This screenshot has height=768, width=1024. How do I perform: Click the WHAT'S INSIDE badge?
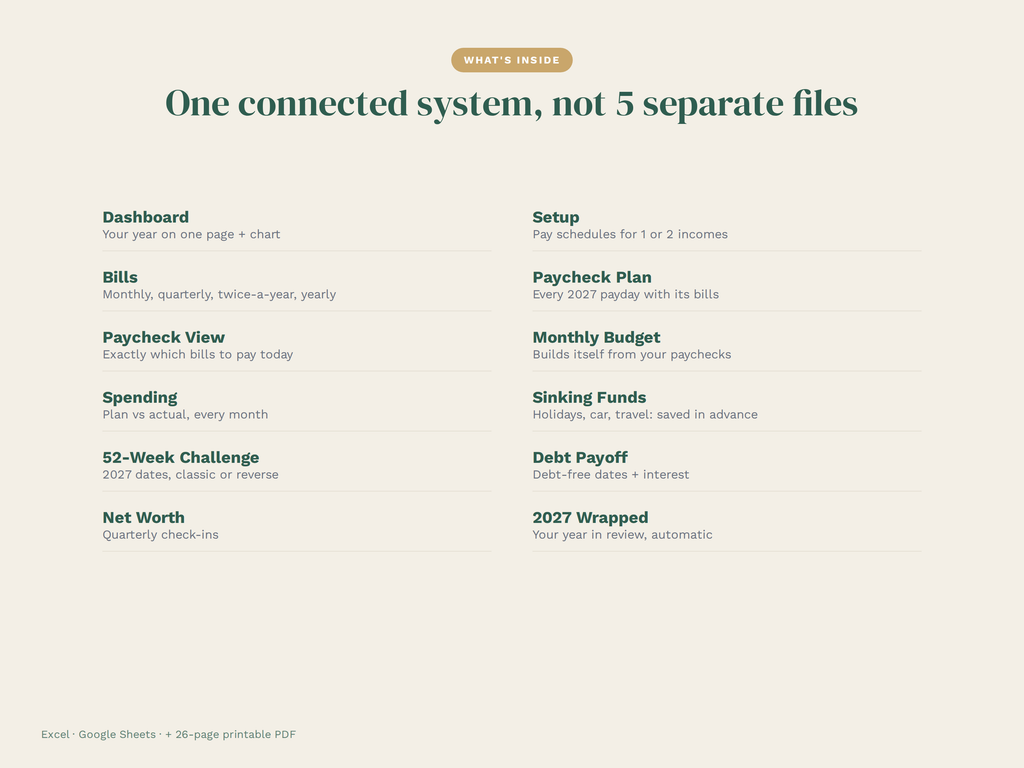[511, 60]
